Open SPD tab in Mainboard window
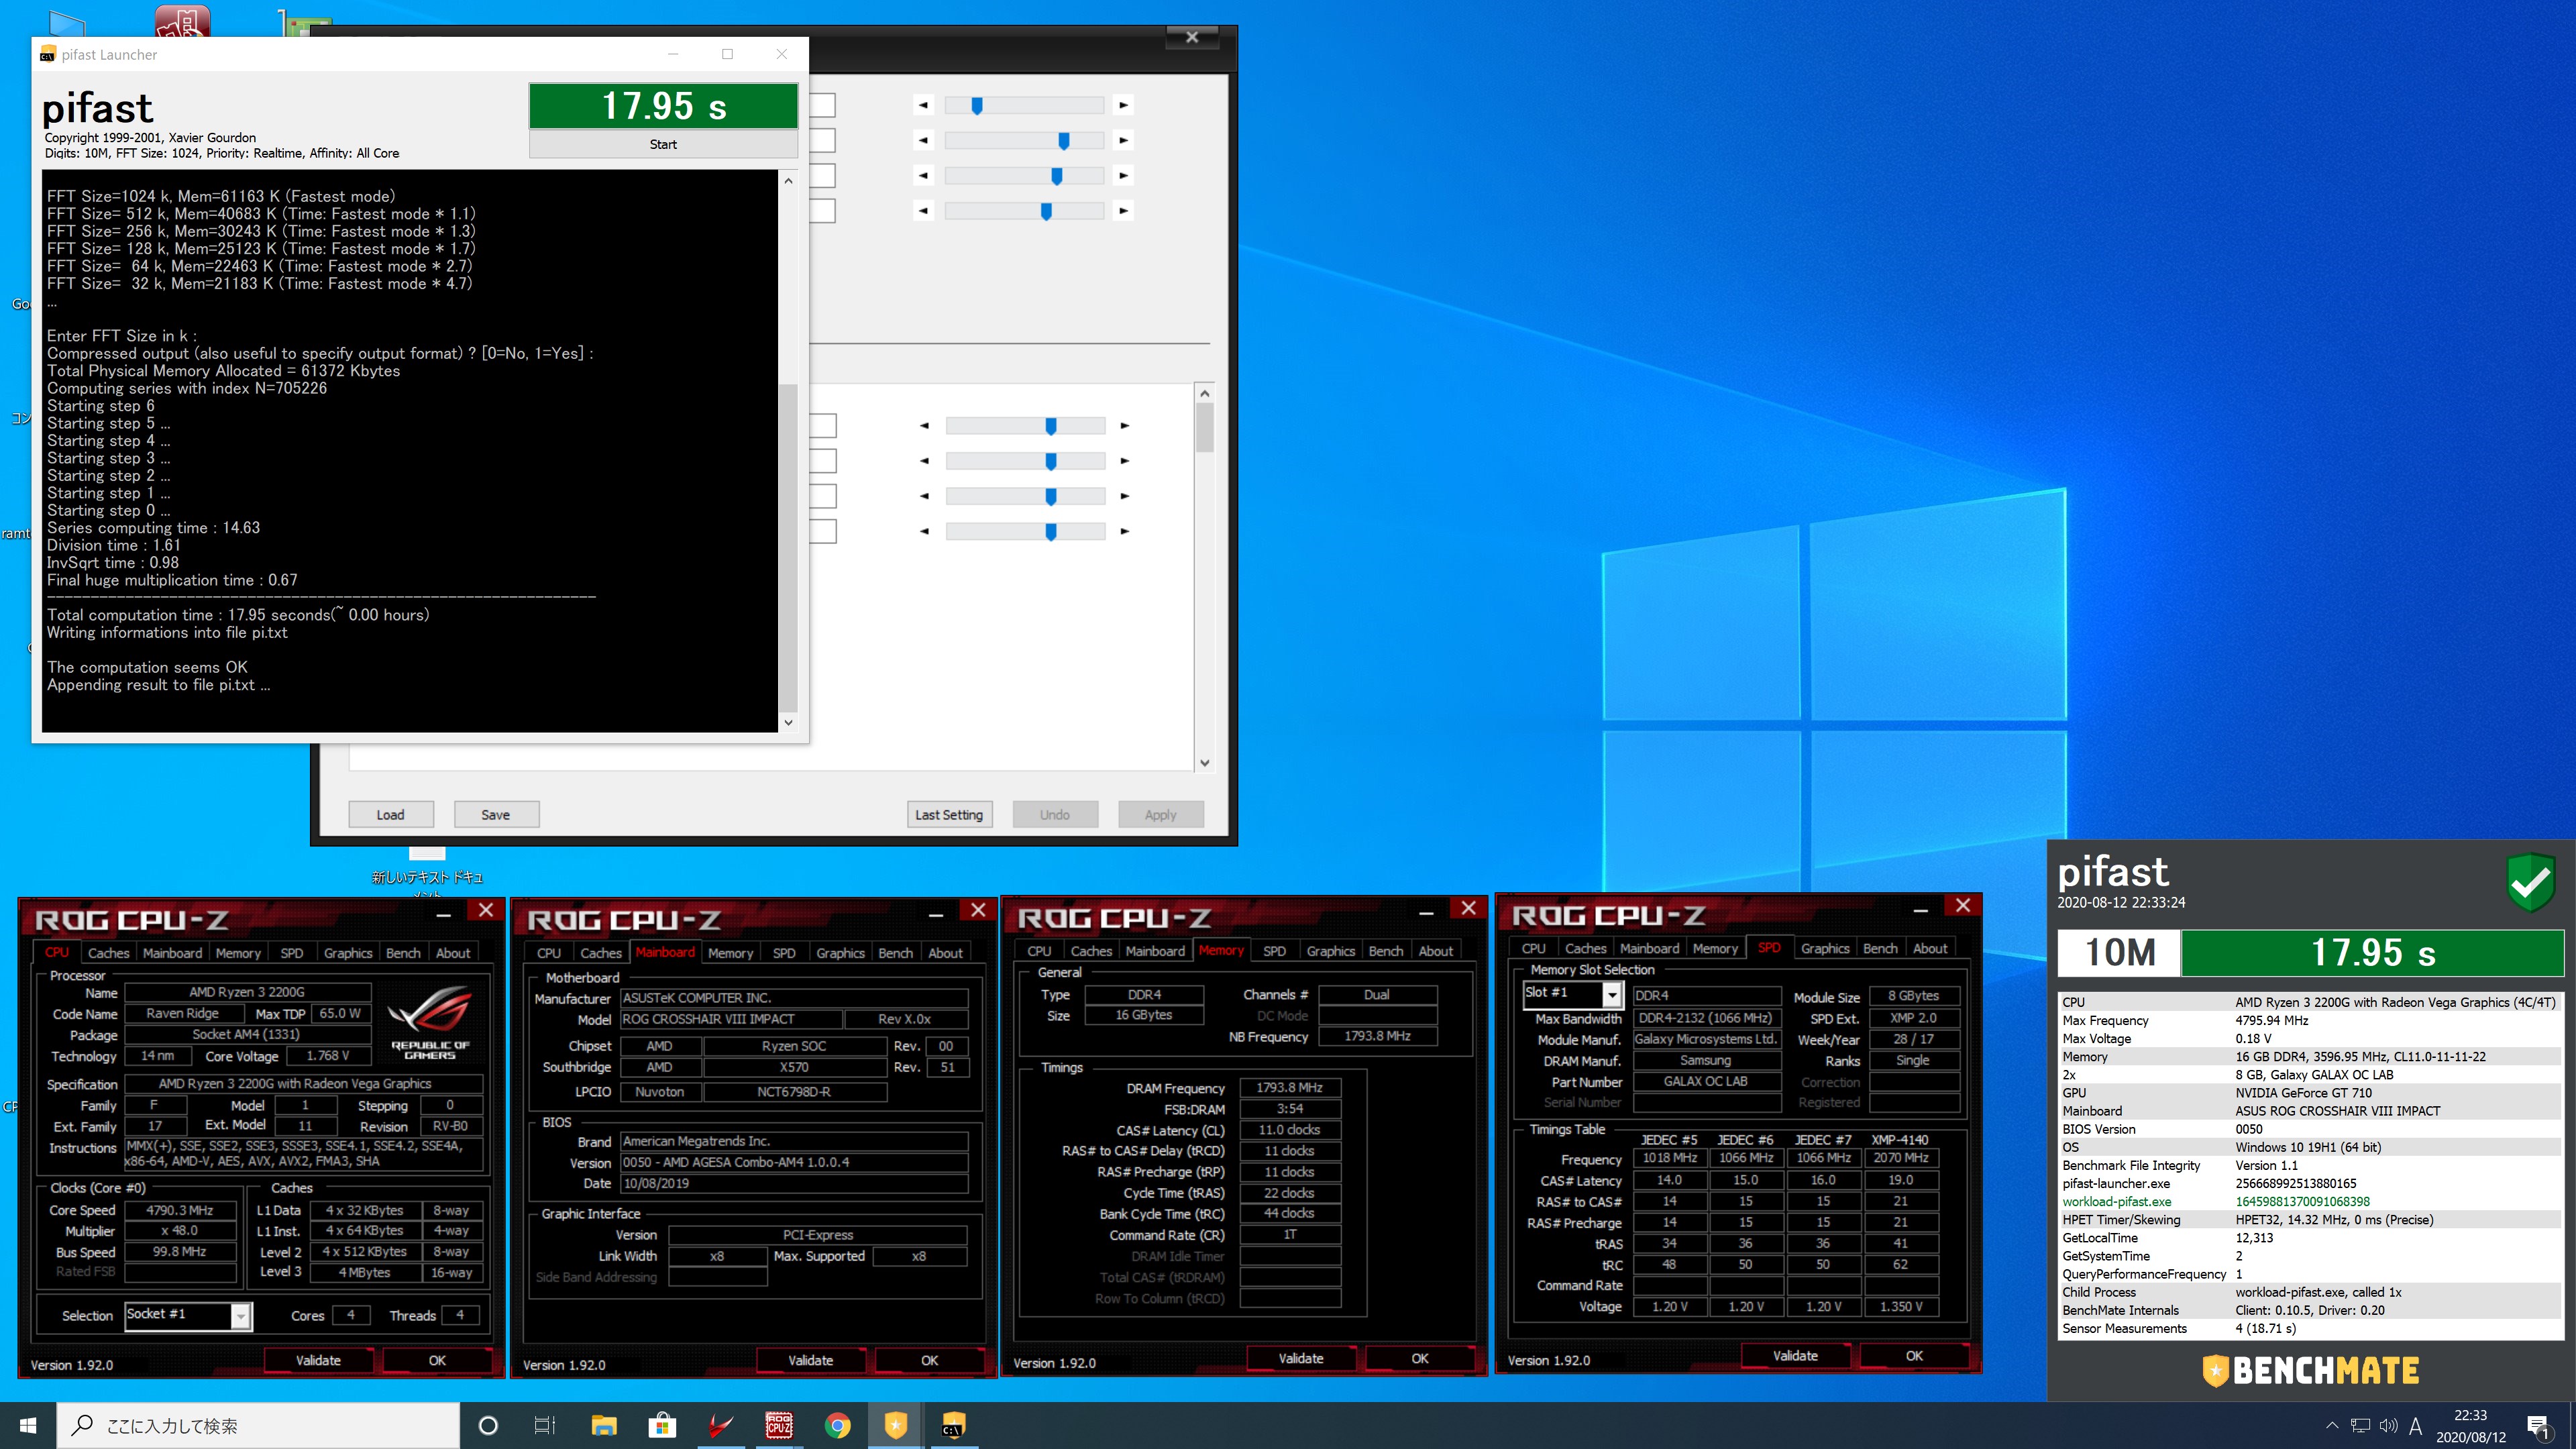The height and width of the screenshot is (1449, 2576). click(x=784, y=953)
